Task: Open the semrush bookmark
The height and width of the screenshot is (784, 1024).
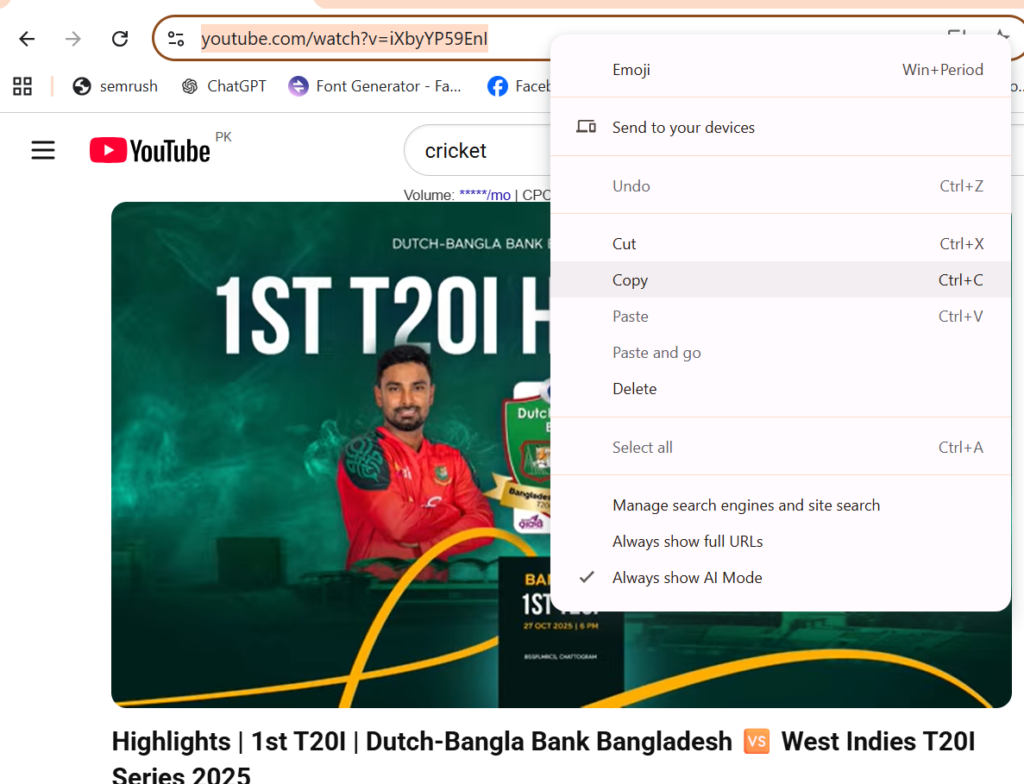Action: point(115,86)
